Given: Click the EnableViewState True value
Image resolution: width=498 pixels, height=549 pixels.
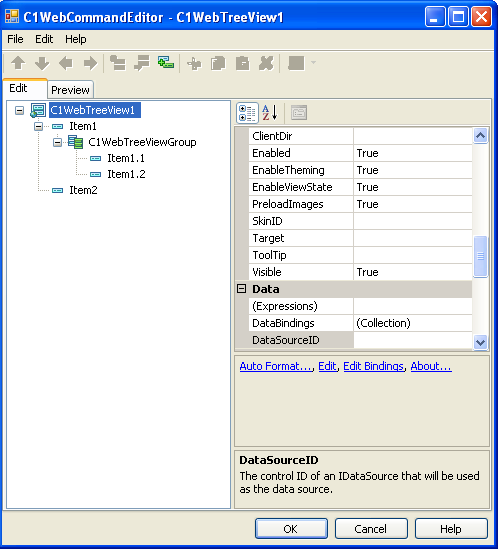Looking at the screenshot, I should [x=413, y=187].
